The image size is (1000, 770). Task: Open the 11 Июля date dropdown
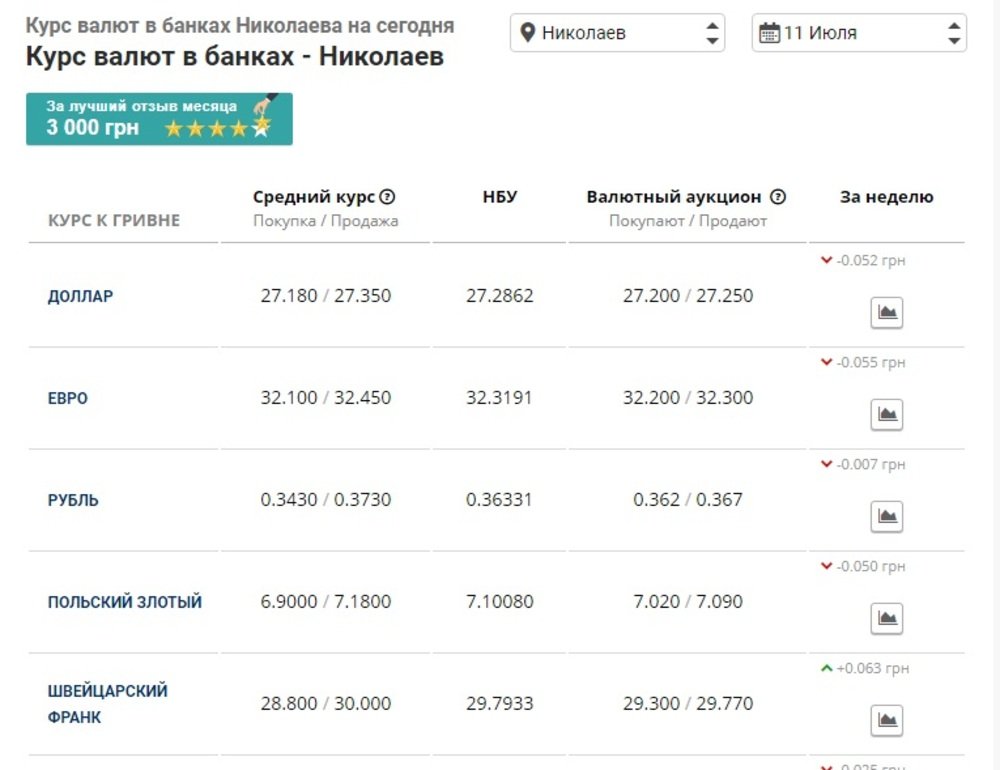pos(859,33)
